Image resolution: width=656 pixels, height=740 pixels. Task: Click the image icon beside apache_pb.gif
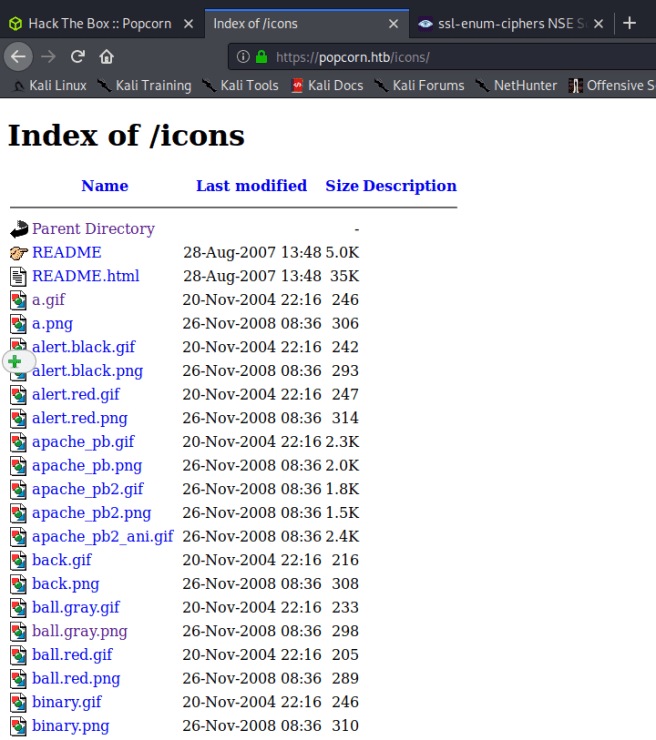[x=19, y=442]
